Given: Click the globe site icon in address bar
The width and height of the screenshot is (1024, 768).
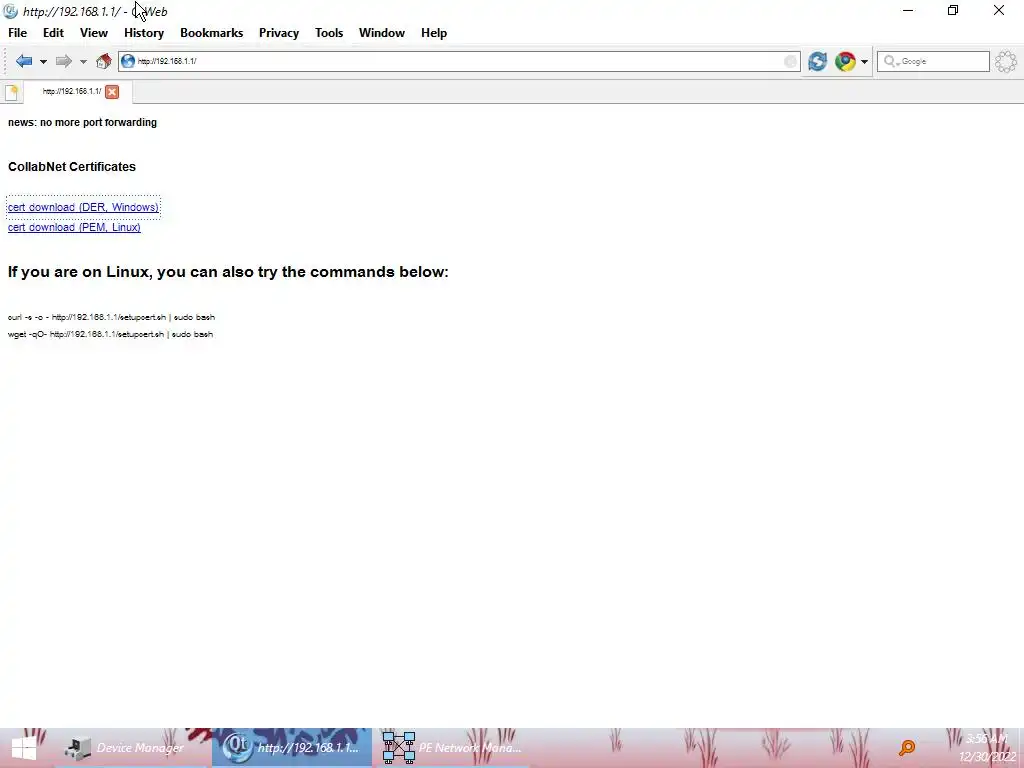Looking at the screenshot, I should pos(128,61).
